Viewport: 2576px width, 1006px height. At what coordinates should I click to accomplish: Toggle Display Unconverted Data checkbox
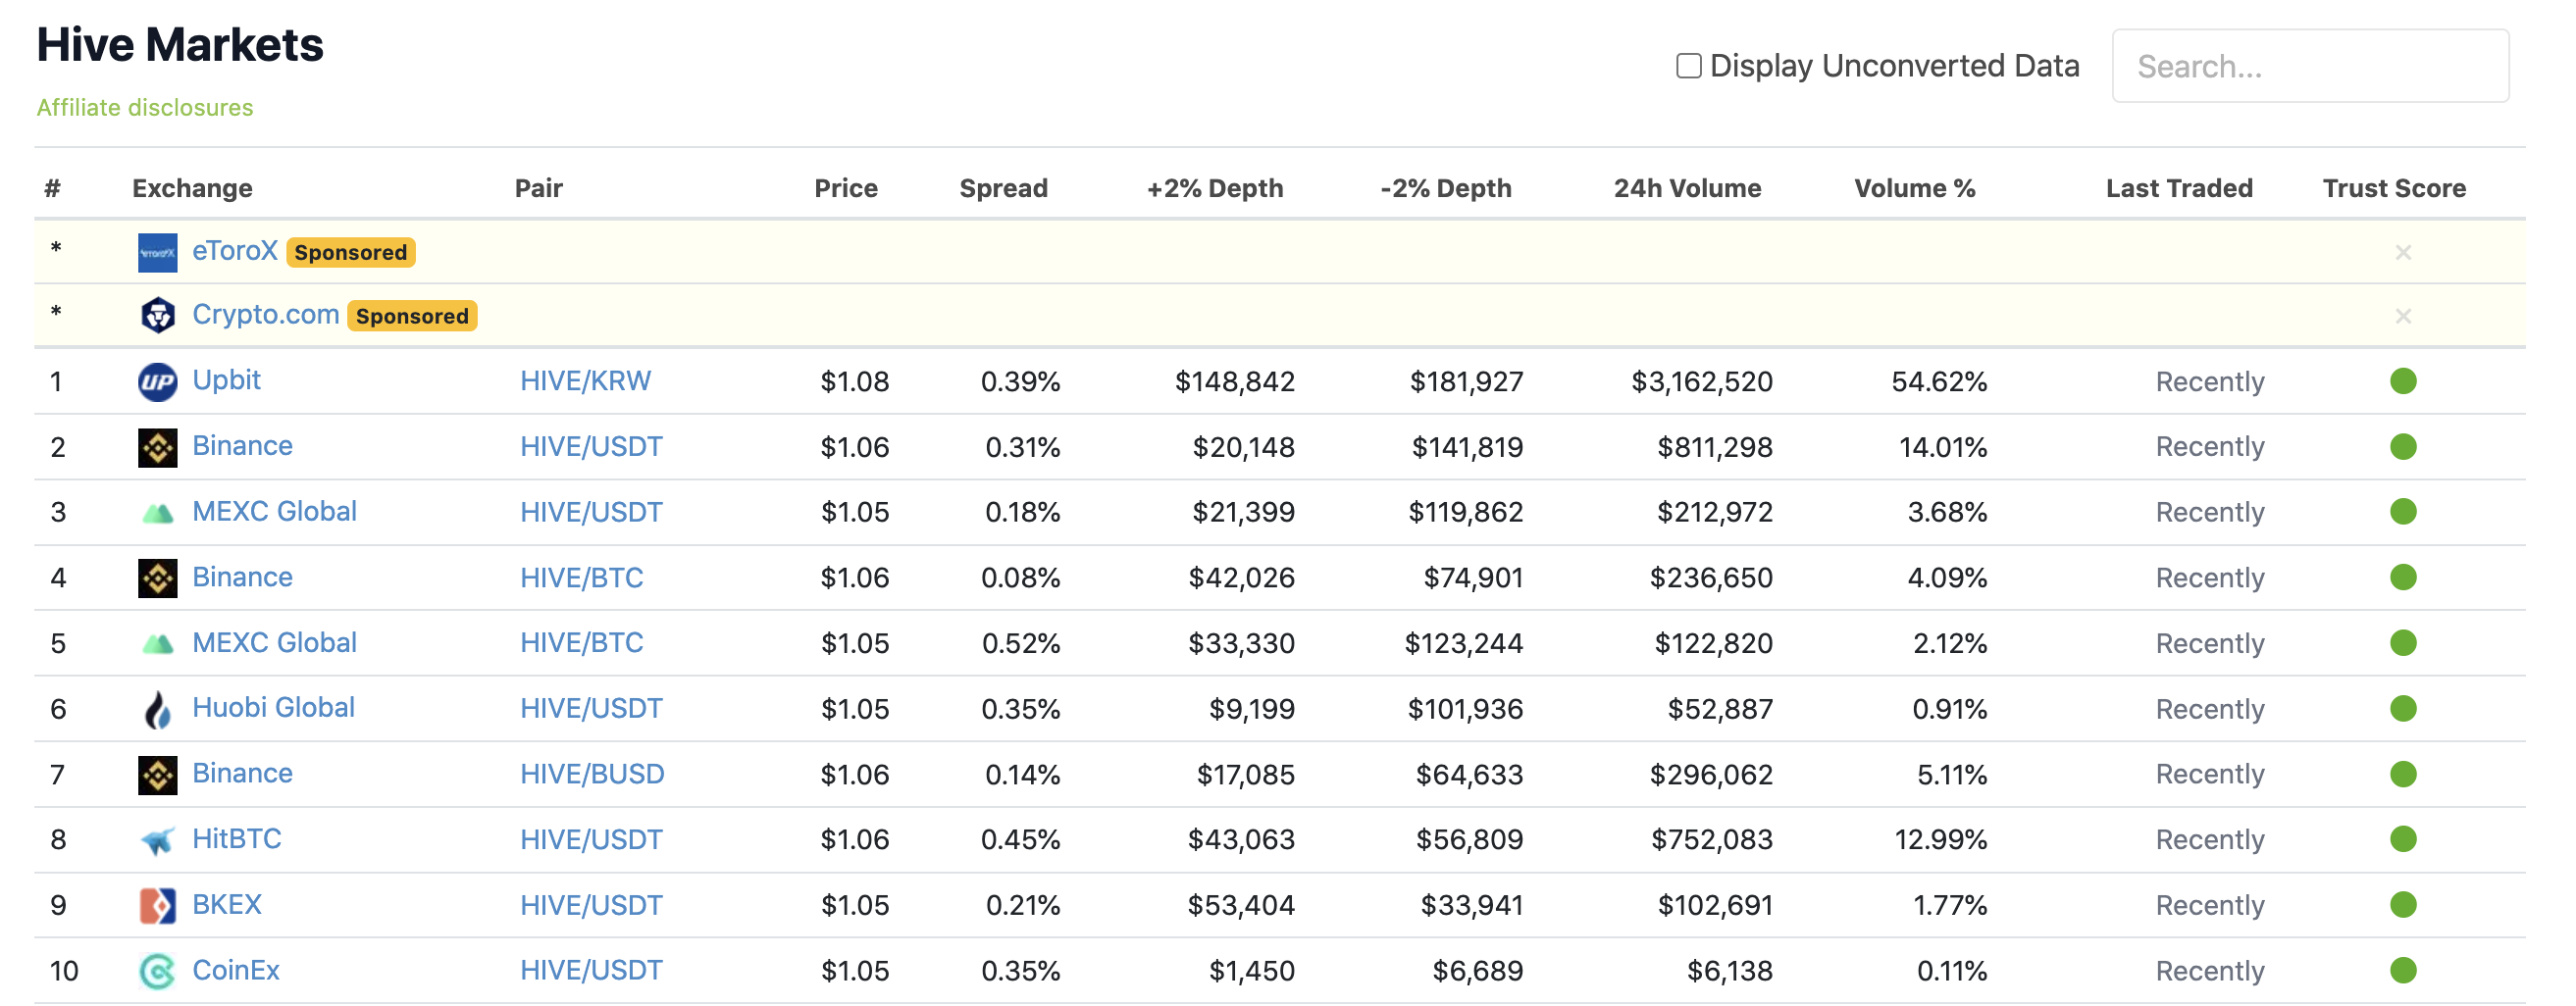(1688, 66)
